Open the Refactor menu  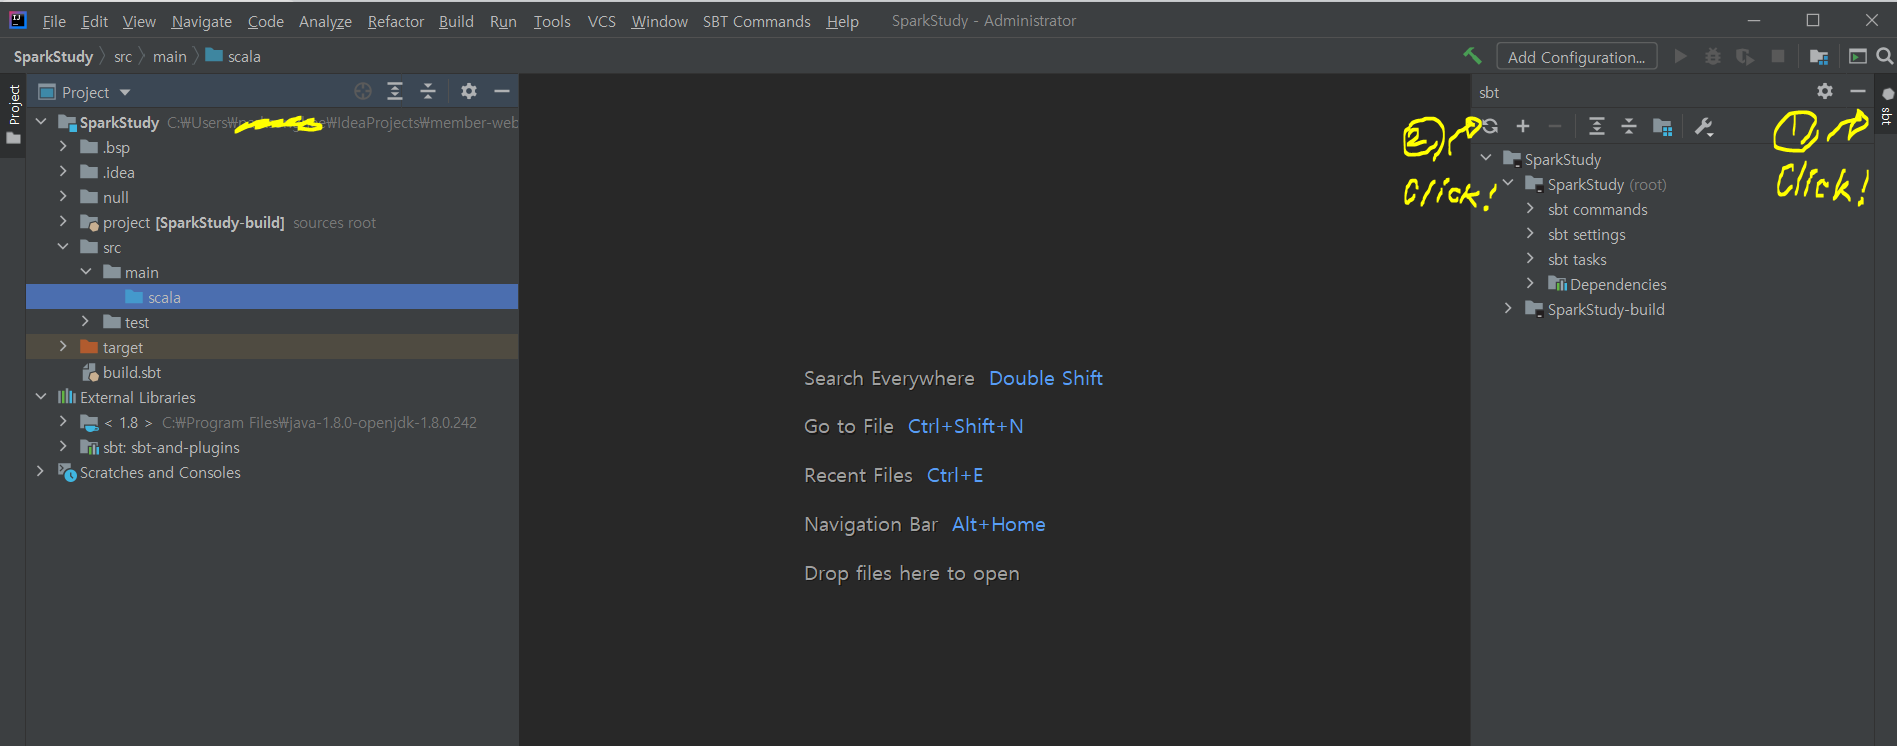[x=396, y=21]
